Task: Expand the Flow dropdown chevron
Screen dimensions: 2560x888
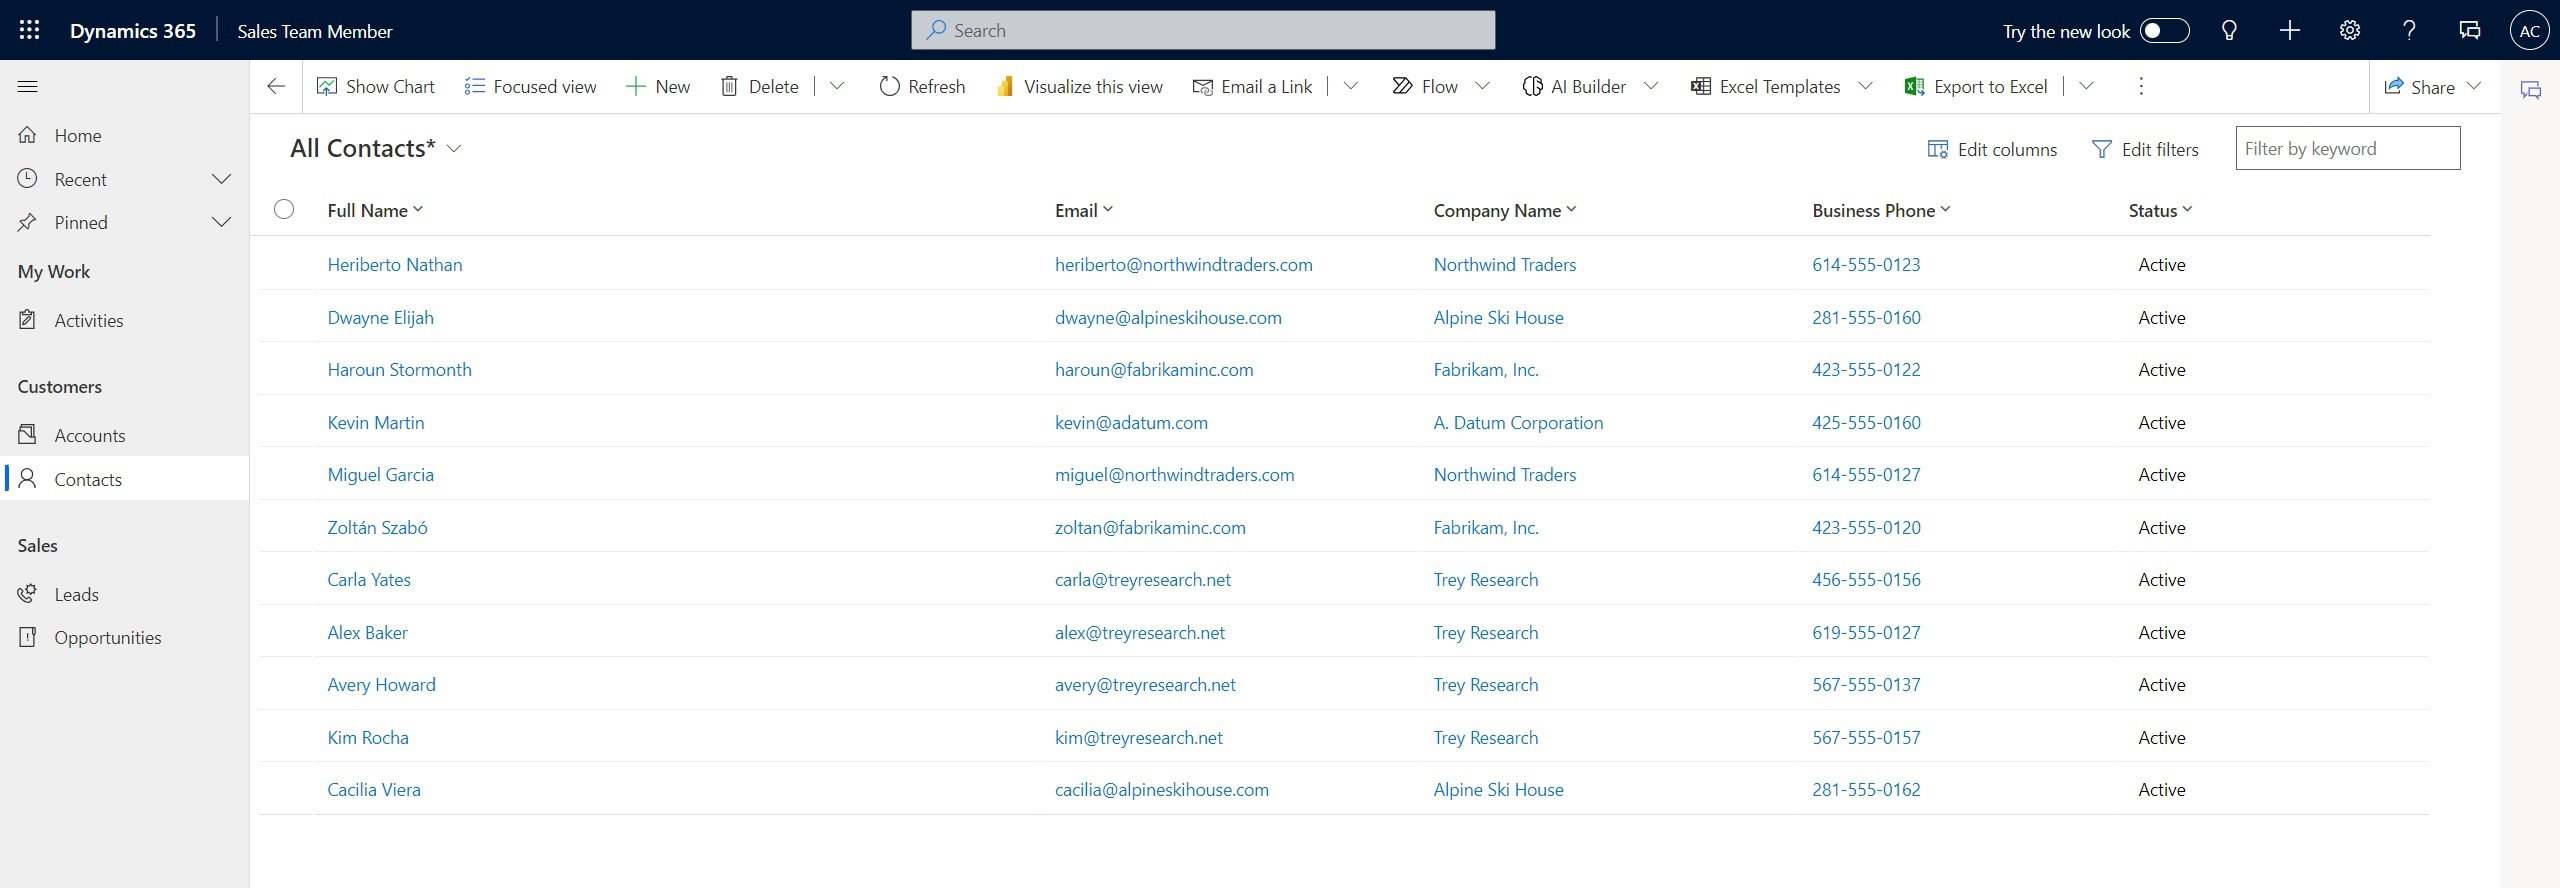Action: pyautogui.click(x=1482, y=86)
